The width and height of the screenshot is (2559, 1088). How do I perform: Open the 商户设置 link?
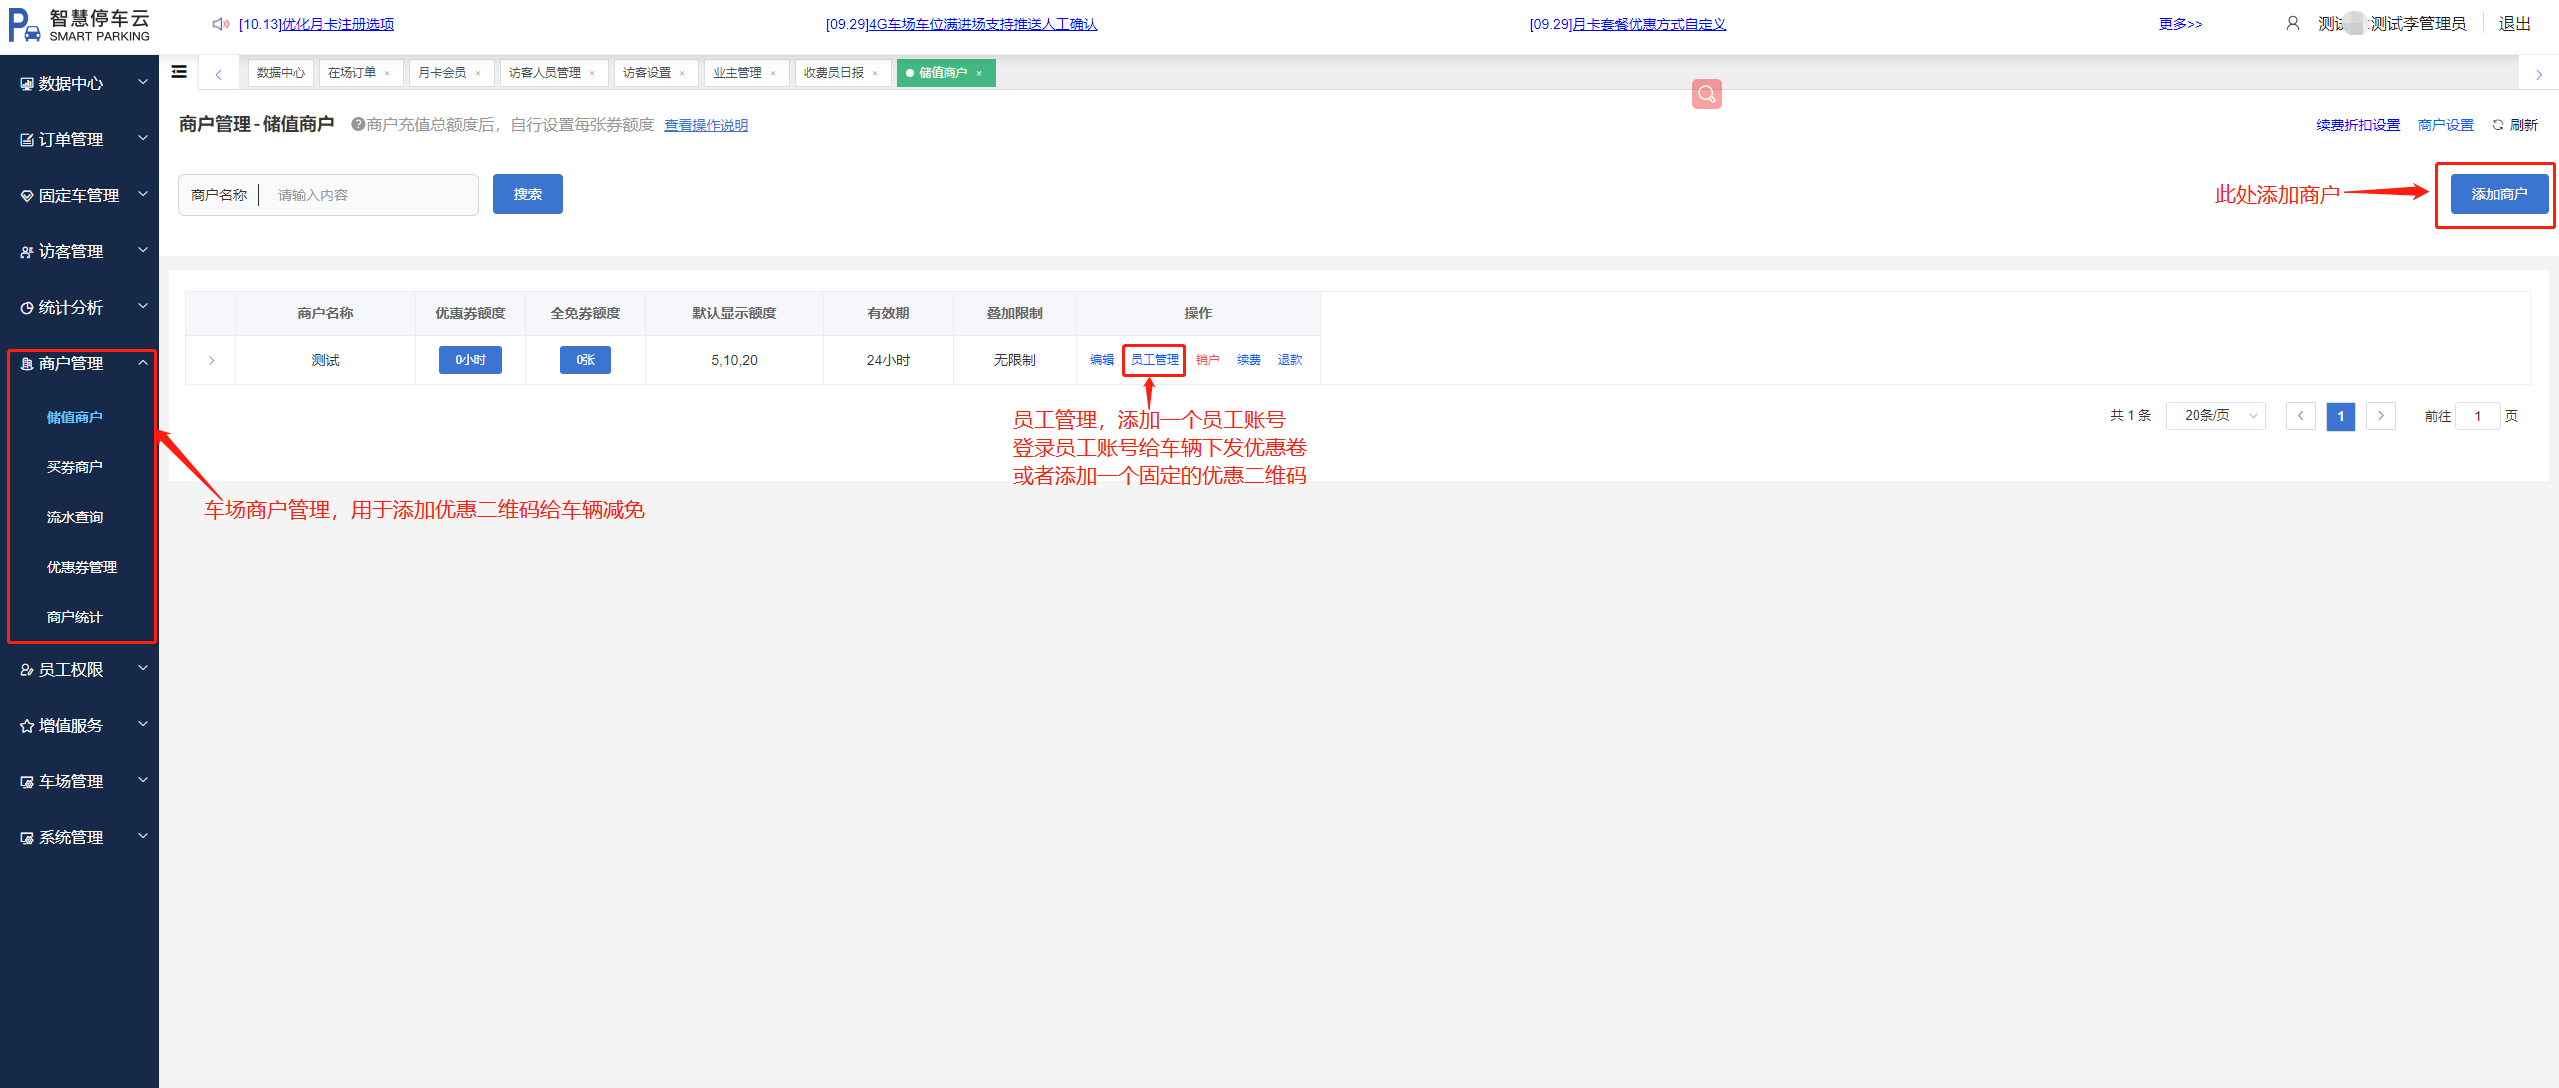(x=2446, y=125)
